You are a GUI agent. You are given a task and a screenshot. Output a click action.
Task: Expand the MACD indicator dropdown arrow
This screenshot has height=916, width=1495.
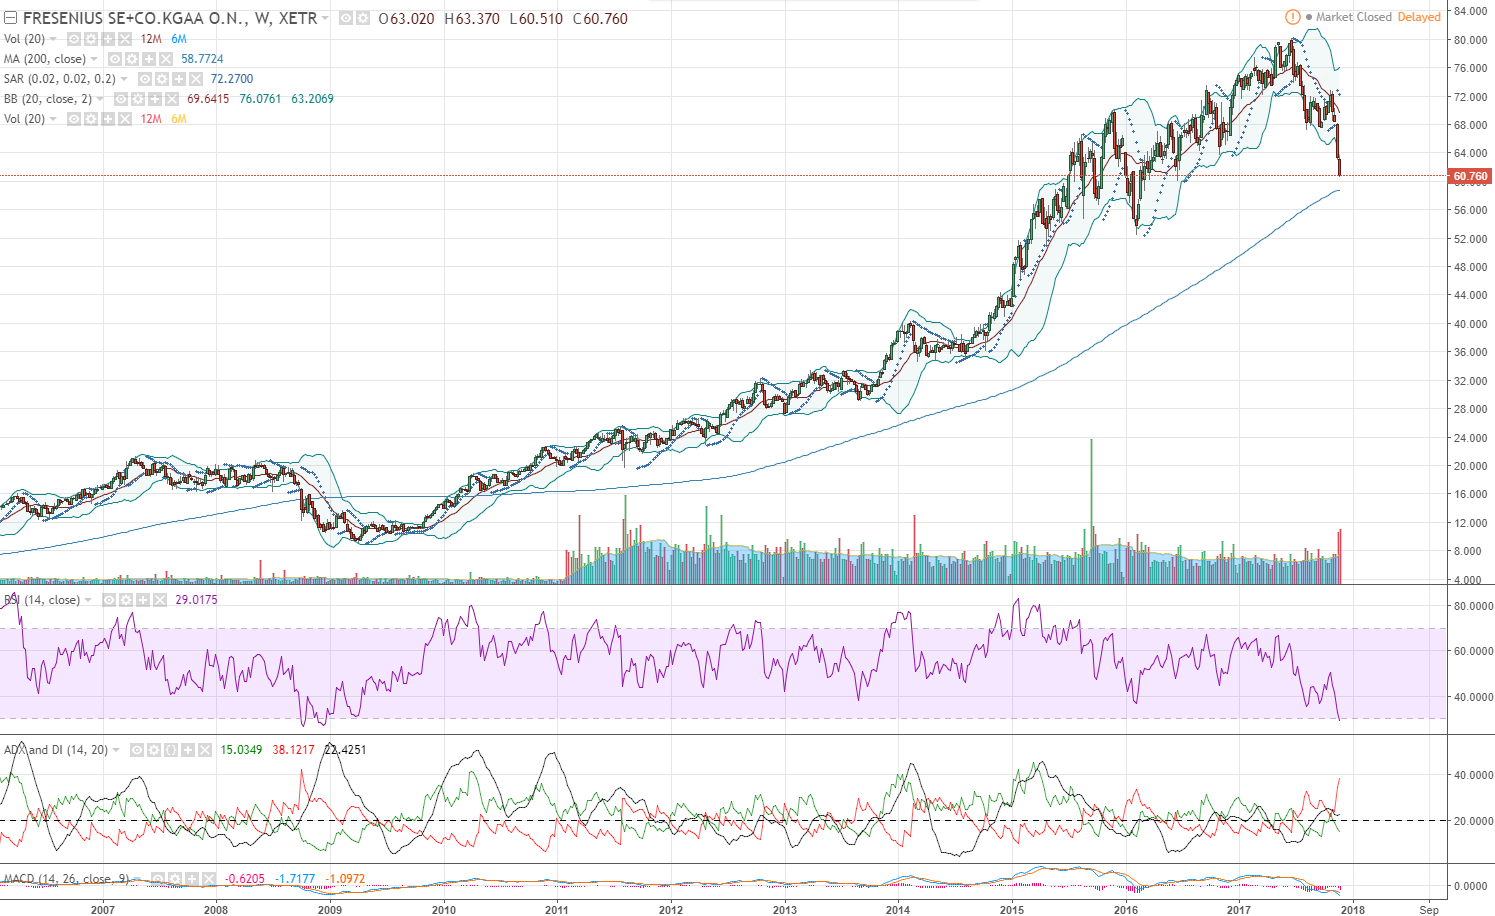pyautogui.click(x=138, y=879)
